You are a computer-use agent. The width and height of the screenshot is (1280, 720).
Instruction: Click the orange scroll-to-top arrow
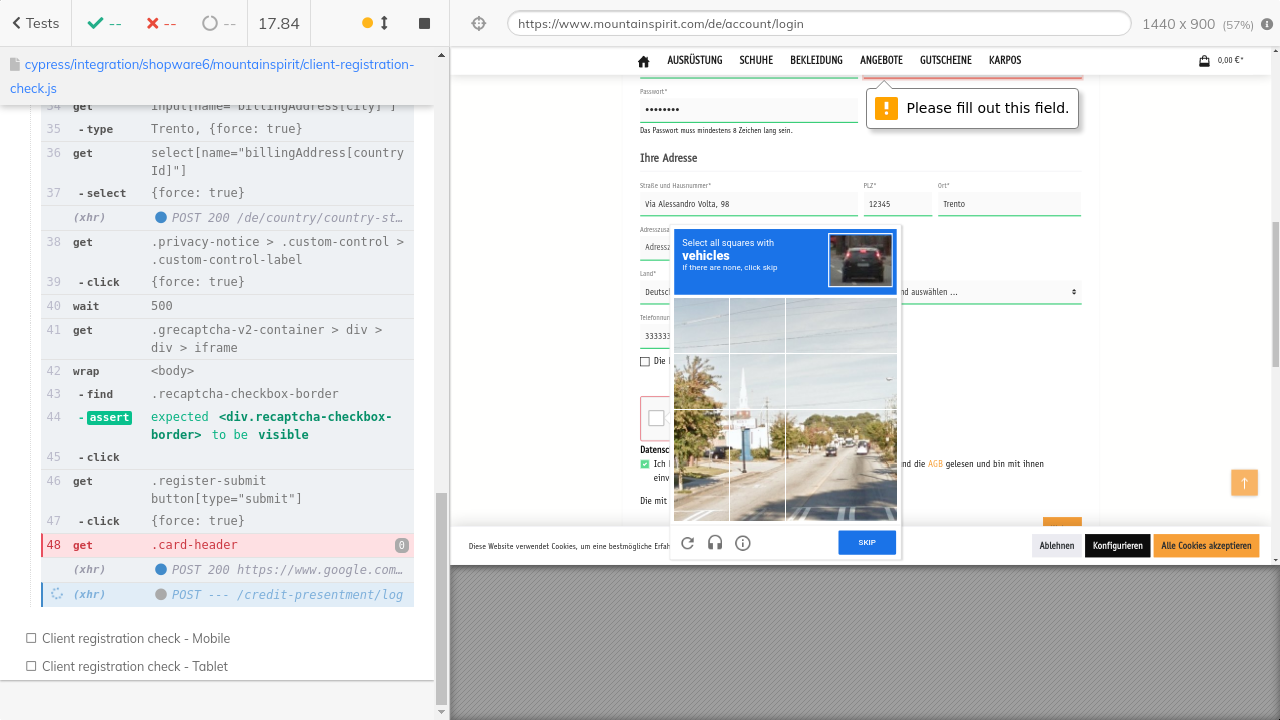click(x=1244, y=482)
